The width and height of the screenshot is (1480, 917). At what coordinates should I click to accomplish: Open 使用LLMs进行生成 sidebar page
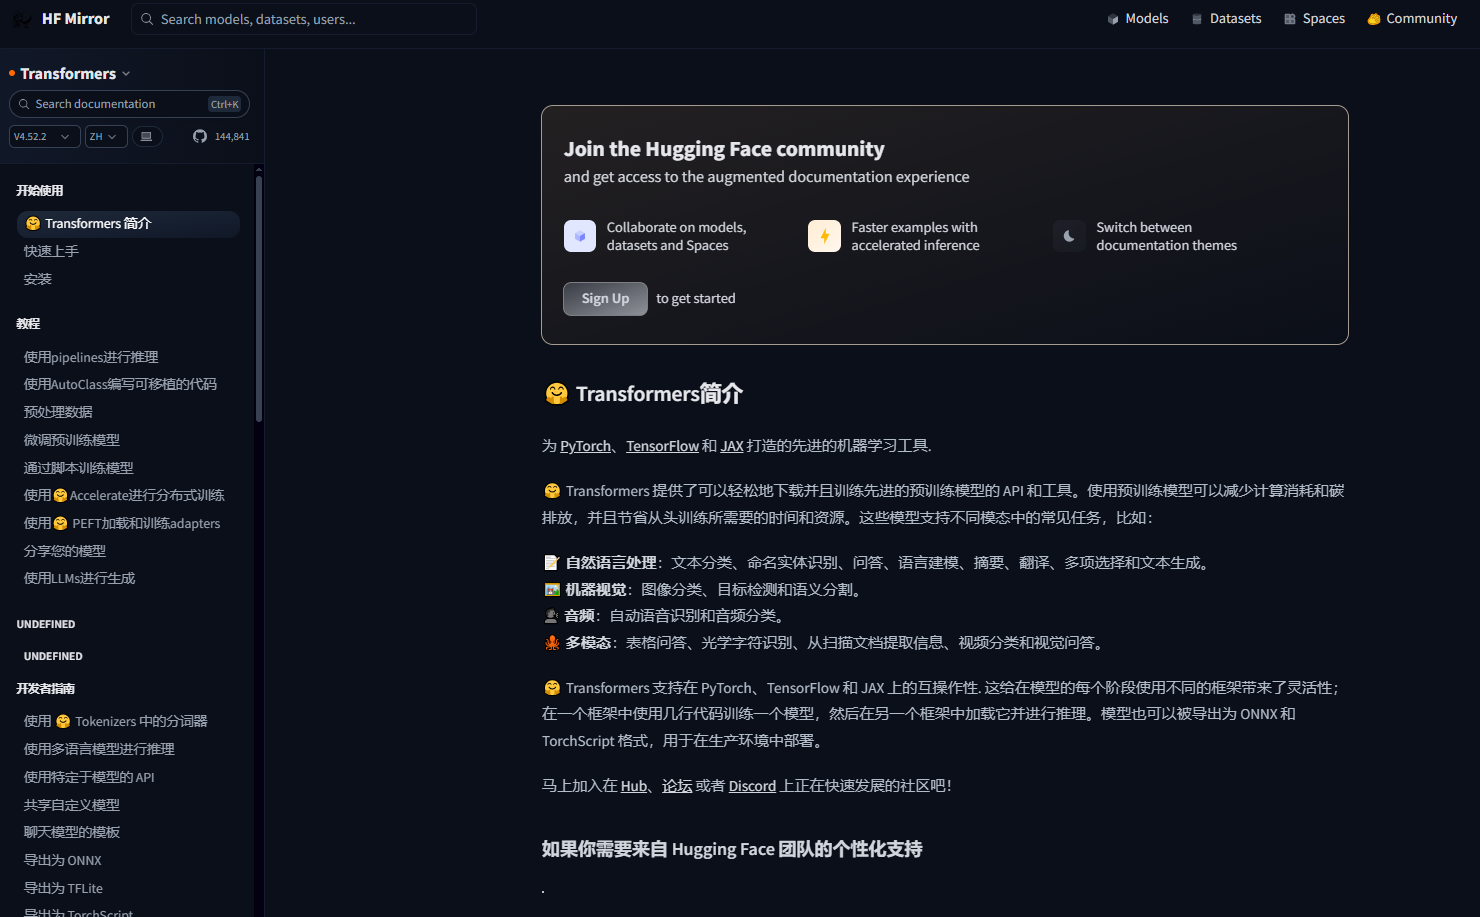[x=79, y=578]
